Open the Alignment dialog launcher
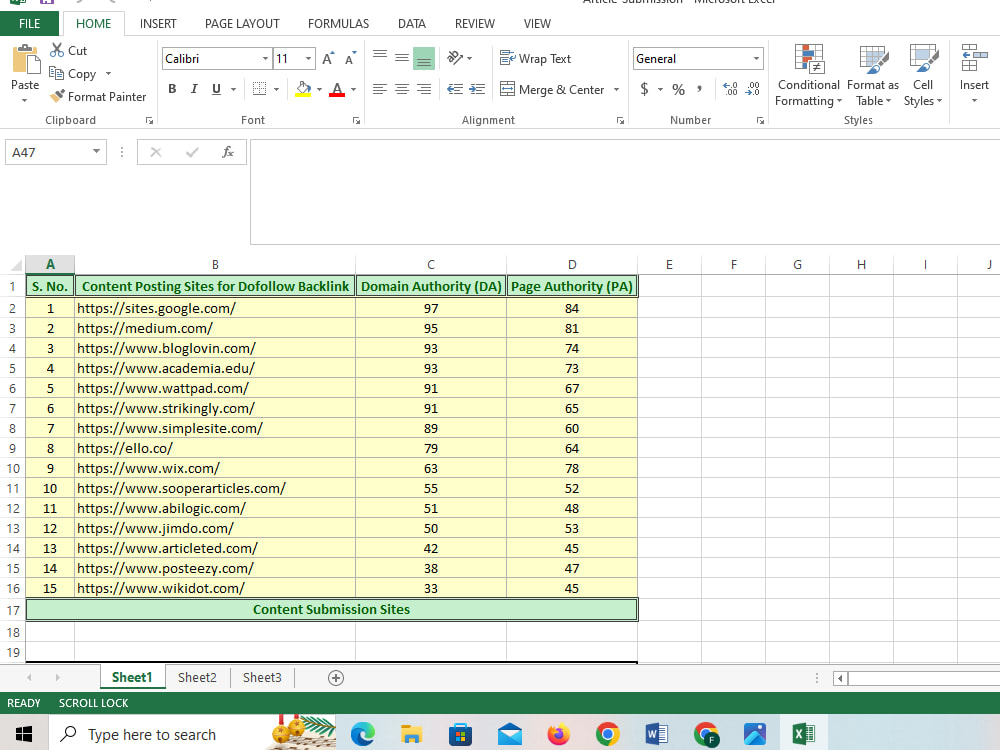The width and height of the screenshot is (1000, 750). [621, 121]
